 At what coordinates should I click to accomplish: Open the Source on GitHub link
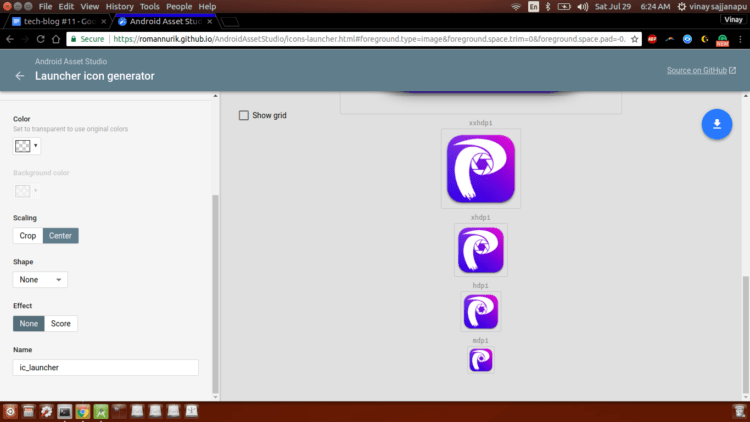click(x=701, y=70)
